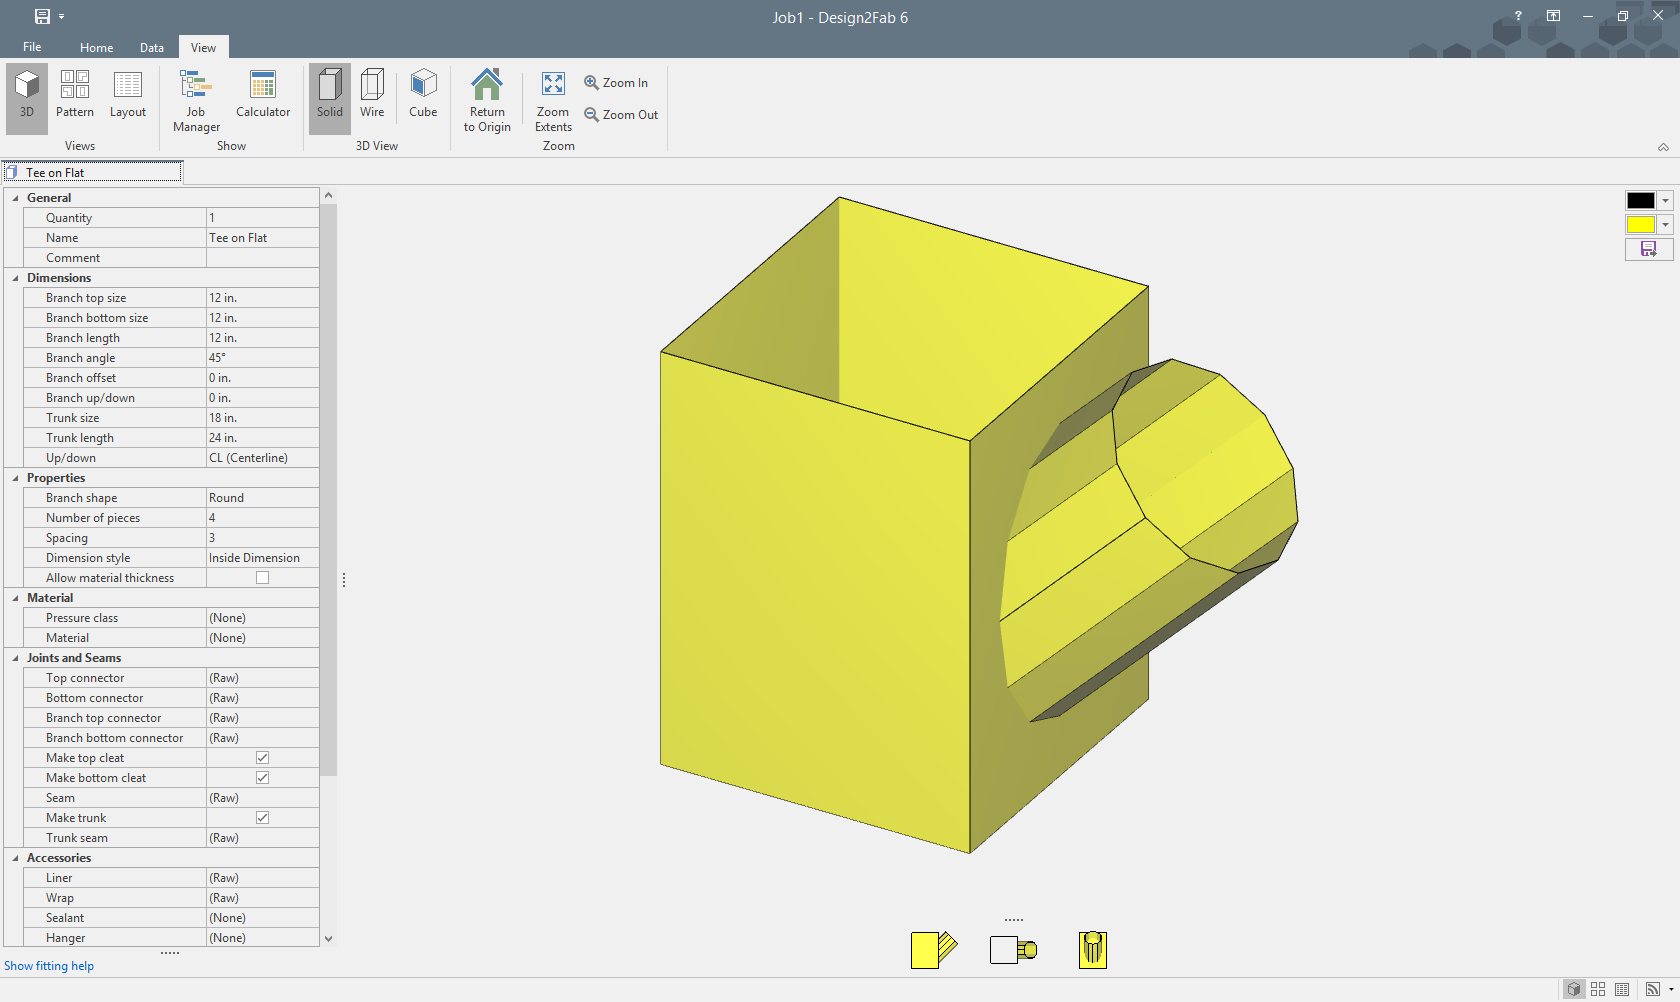The width and height of the screenshot is (1680, 1002).
Task: Click the Up/down CL (Centerline) value
Action: tap(262, 458)
